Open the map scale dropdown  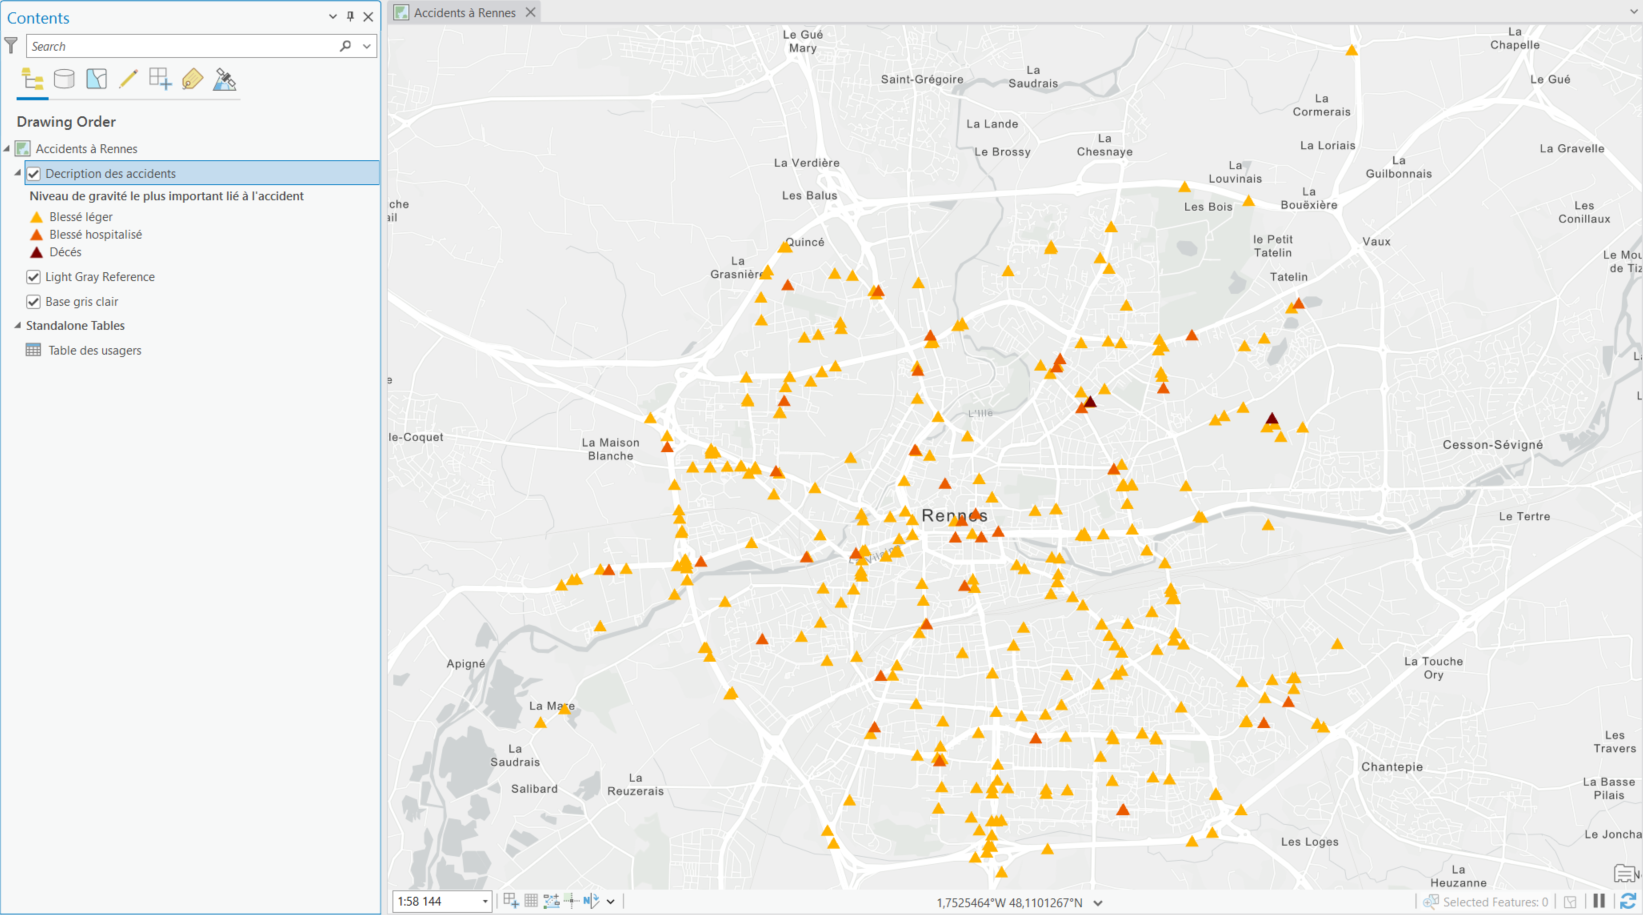coord(485,901)
